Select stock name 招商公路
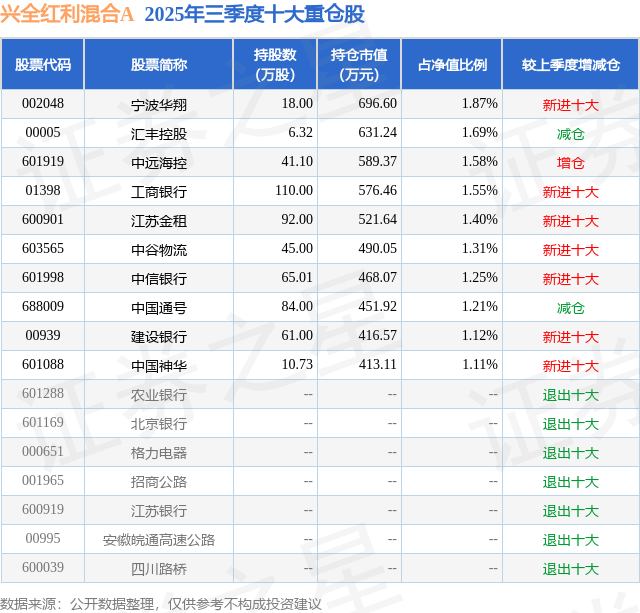This screenshot has width=640, height=613. pos(159,482)
